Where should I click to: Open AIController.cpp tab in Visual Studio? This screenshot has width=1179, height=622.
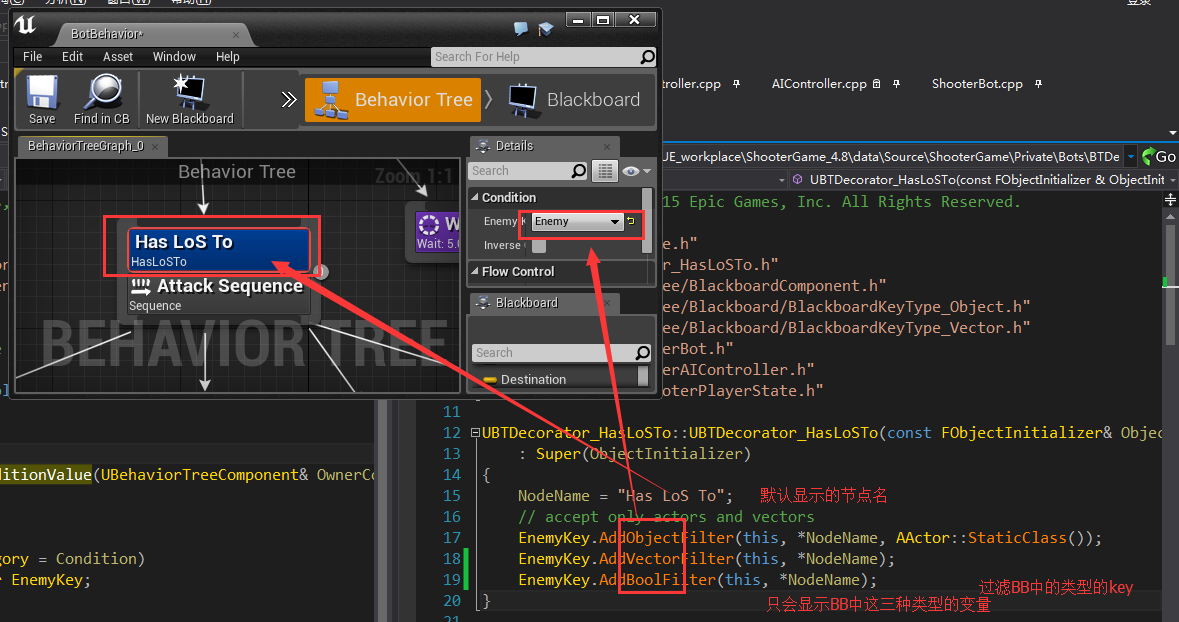(819, 84)
